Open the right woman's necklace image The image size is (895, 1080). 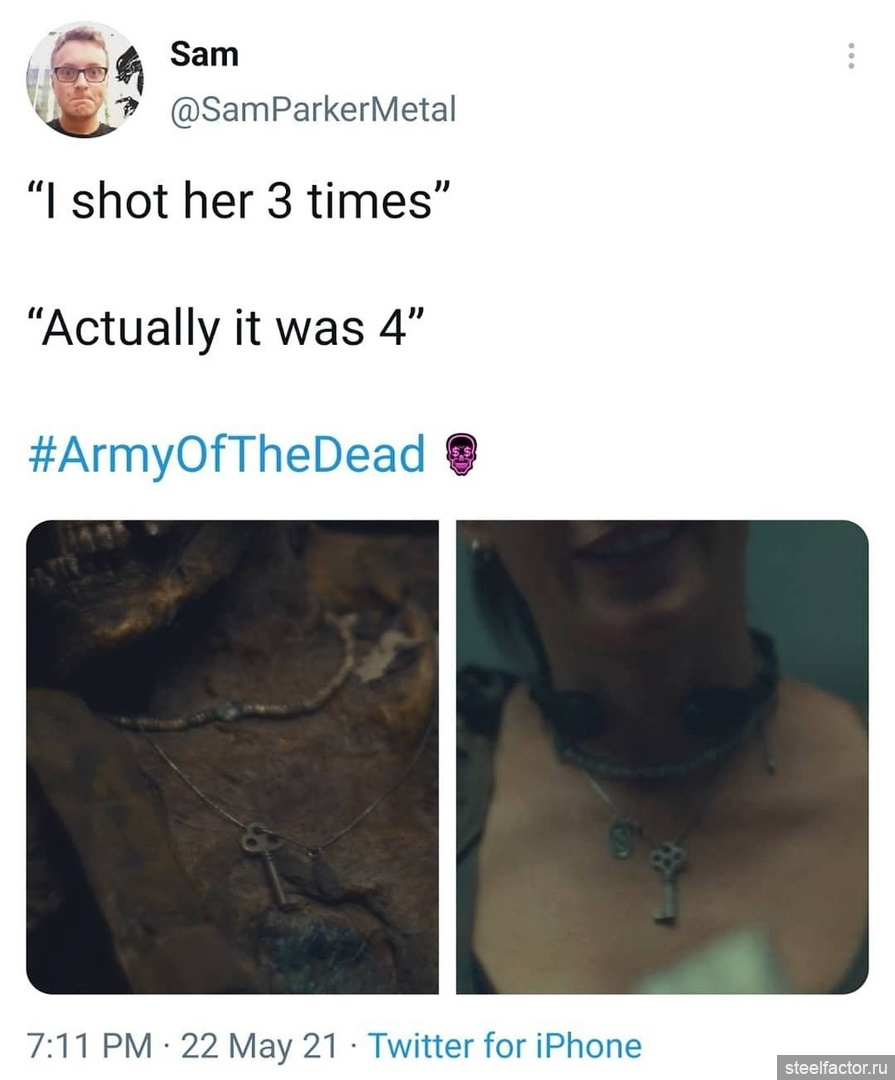coord(662,756)
